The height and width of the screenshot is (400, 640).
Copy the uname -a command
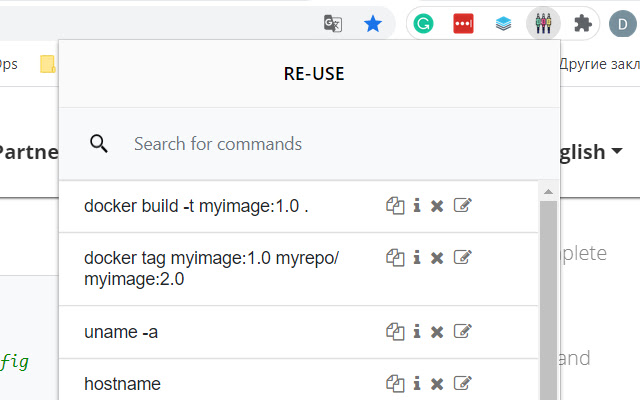click(x=395, y=332)
